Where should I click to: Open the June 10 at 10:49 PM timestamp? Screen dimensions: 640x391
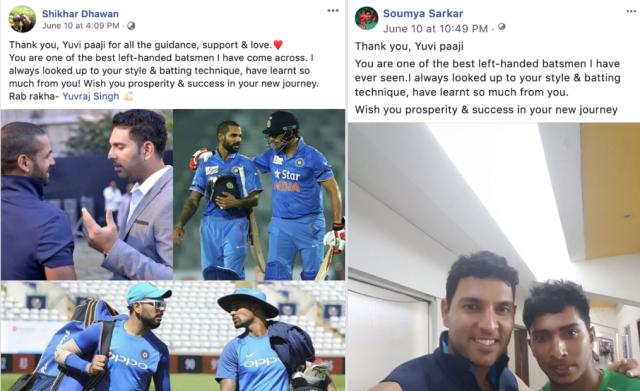[x=435, y=29]
